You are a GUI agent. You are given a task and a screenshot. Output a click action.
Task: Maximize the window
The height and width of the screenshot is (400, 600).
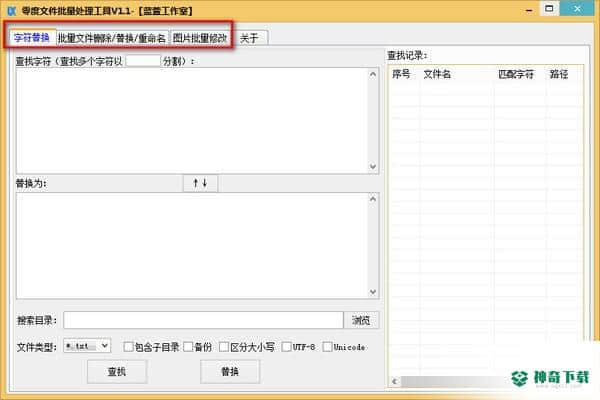coord(549,8)
